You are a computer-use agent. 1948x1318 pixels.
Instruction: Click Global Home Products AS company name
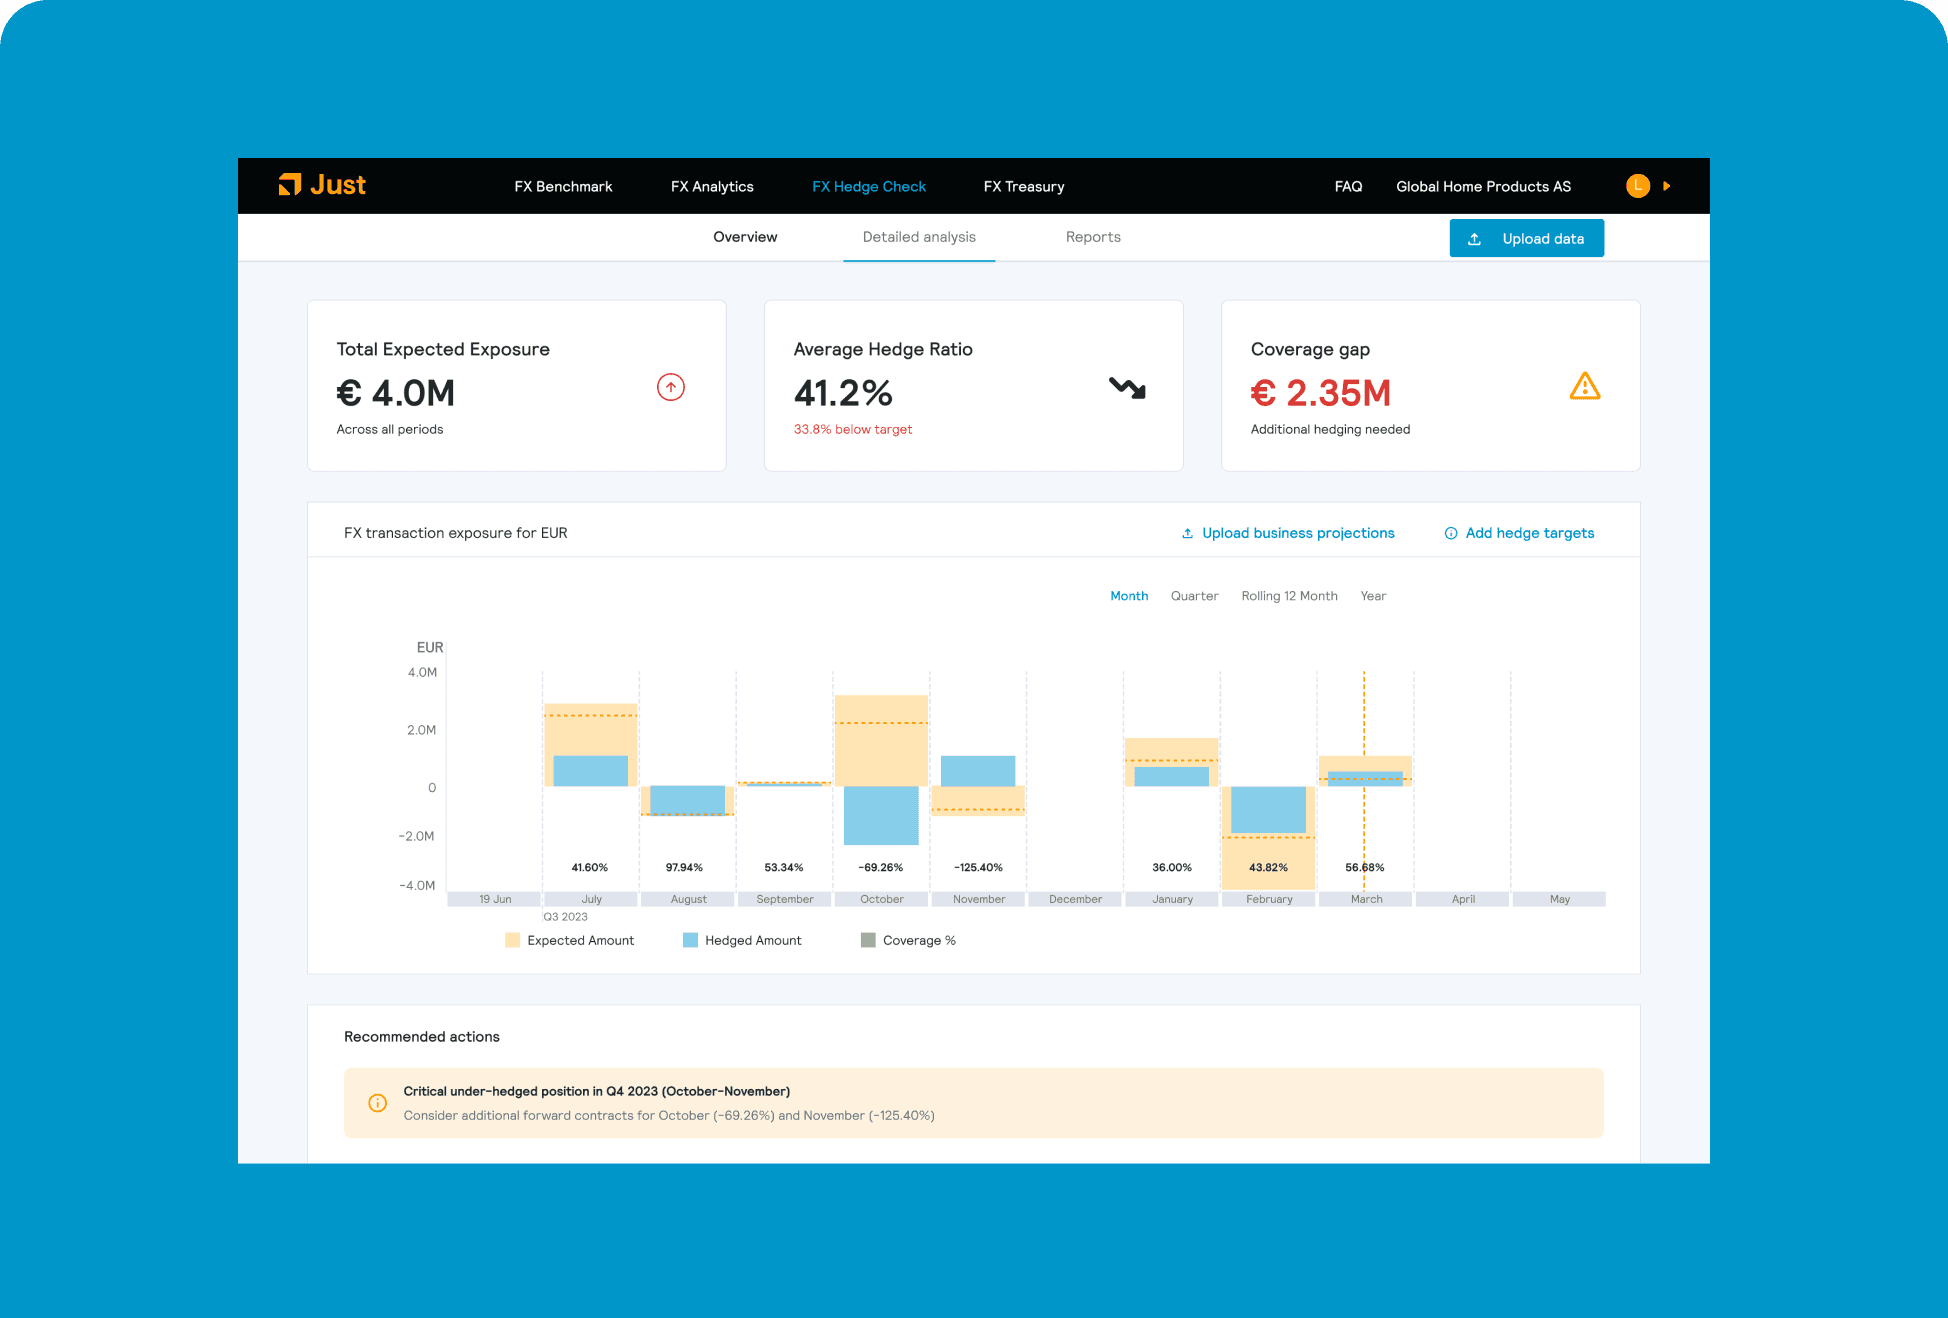(1483, 187)
